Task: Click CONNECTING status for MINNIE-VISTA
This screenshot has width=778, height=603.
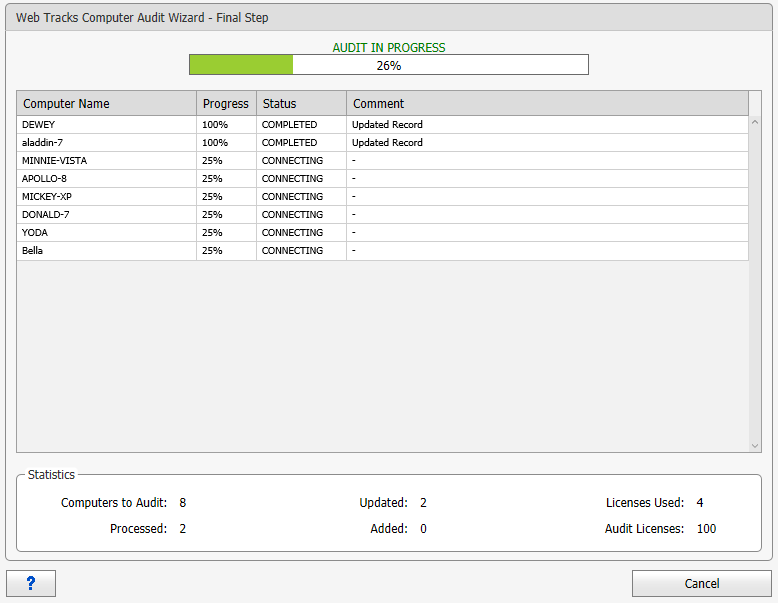Action: [292, 160]
